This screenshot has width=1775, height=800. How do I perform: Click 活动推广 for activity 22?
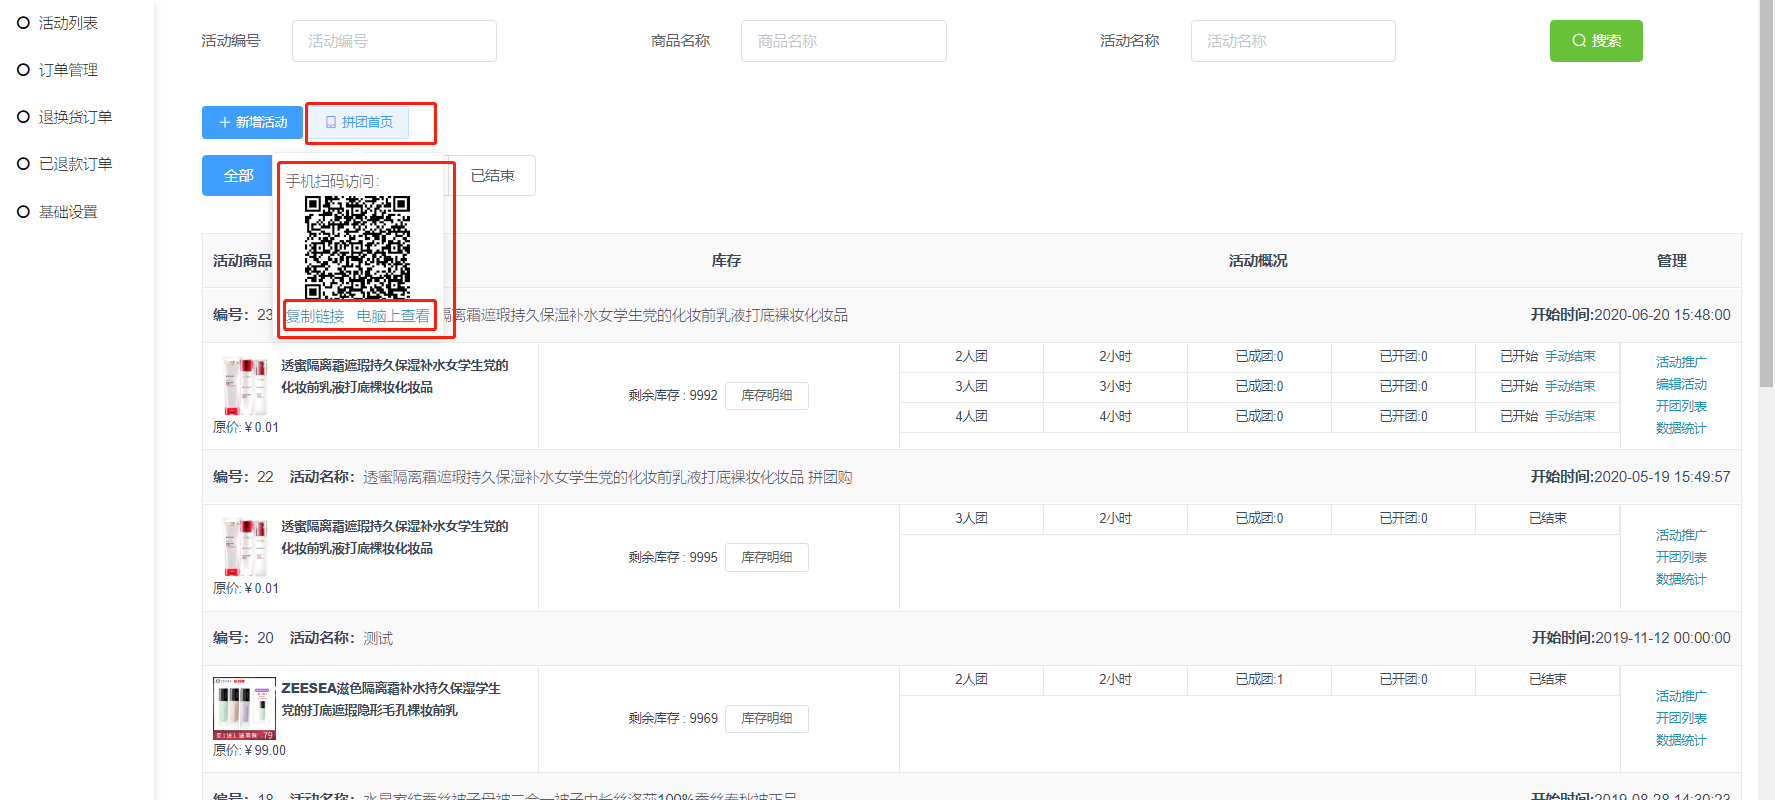click(x=1681, y=535)
